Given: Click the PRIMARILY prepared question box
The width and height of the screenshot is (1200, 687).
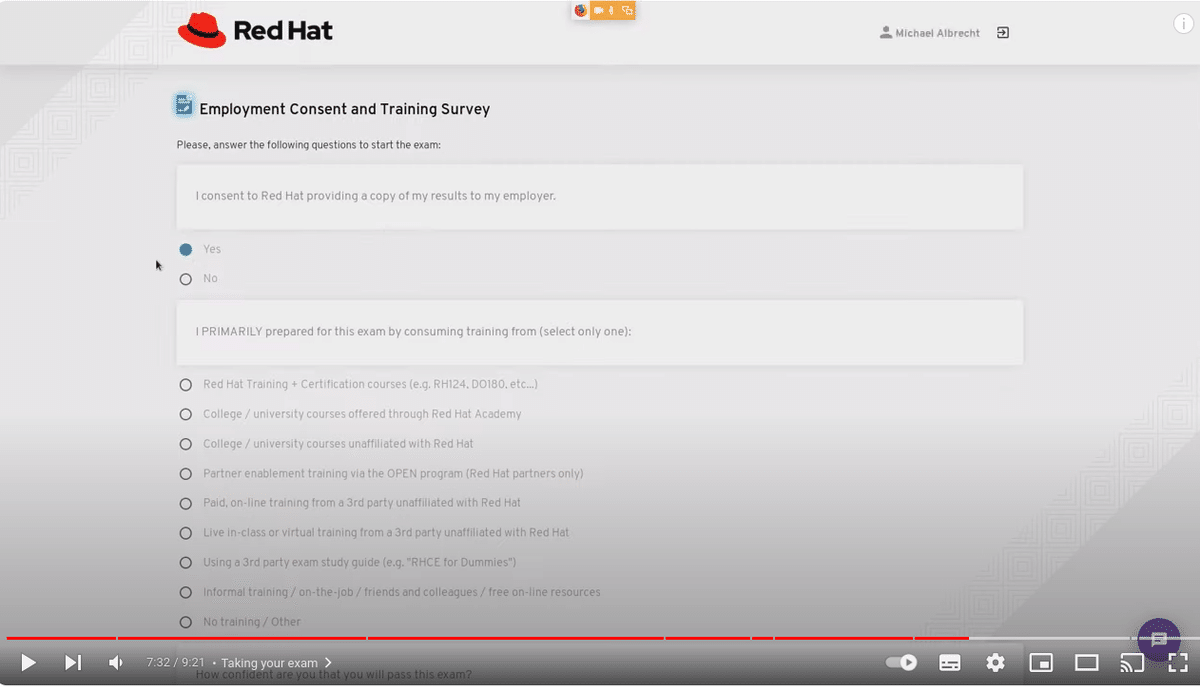Looking at the screenshot, I should click(x=599, y=332).
